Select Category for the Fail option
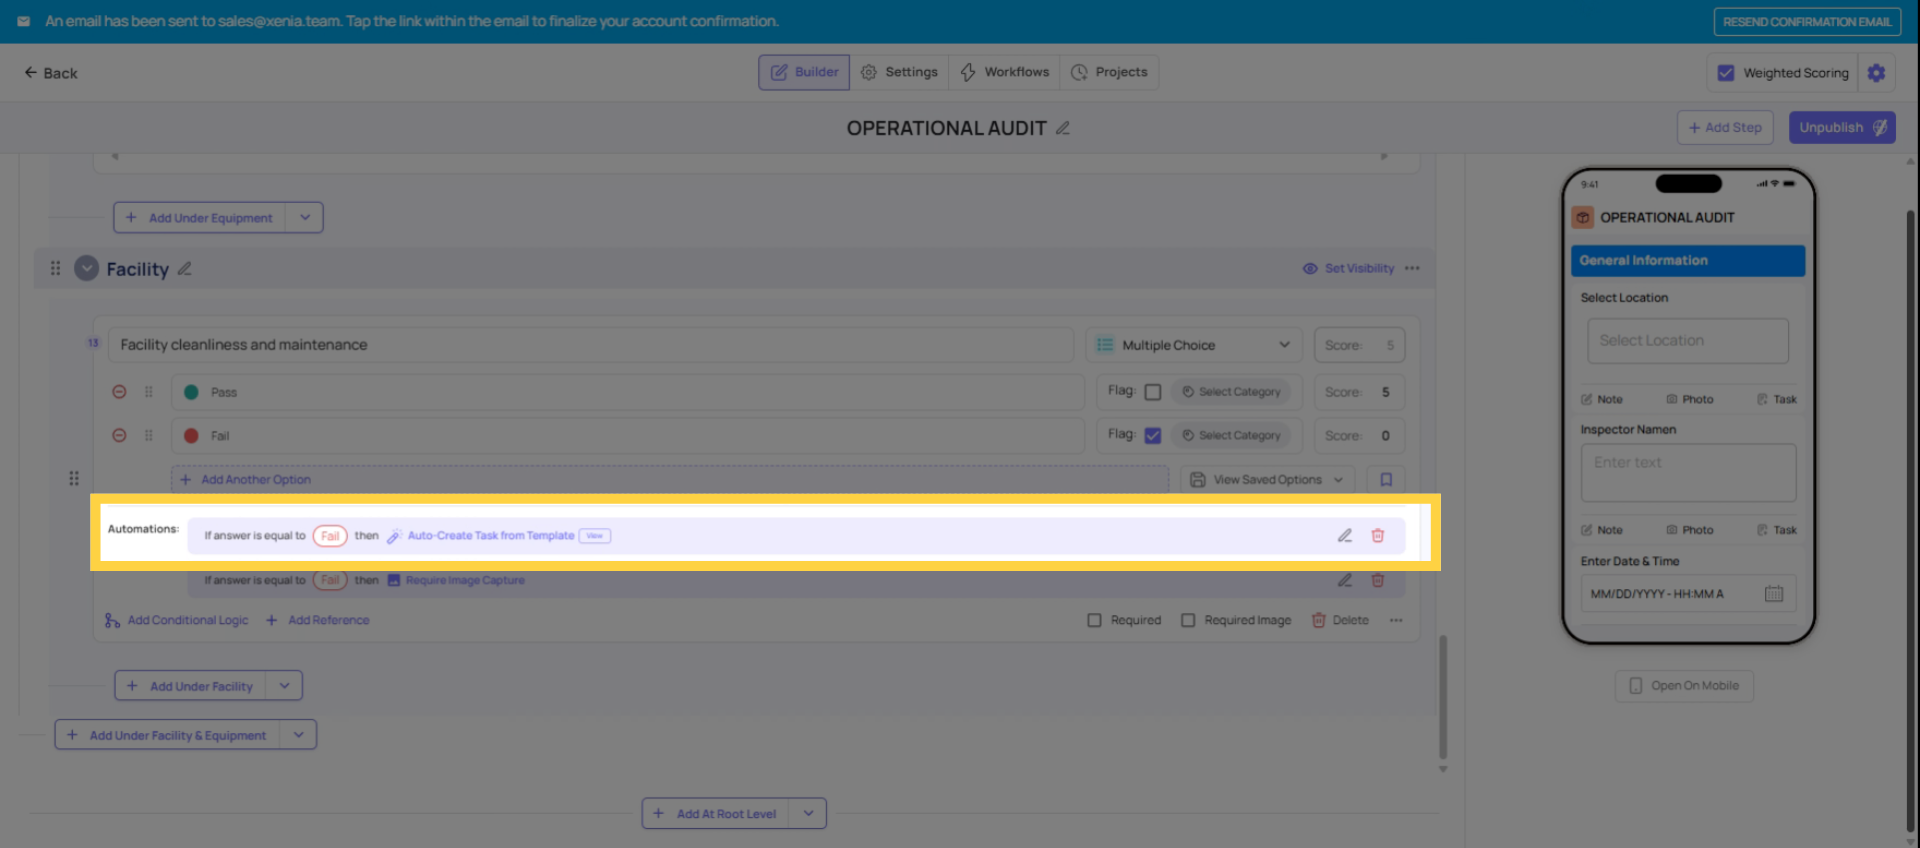Screen dimensions: 1920x848 coord(1231,436)
